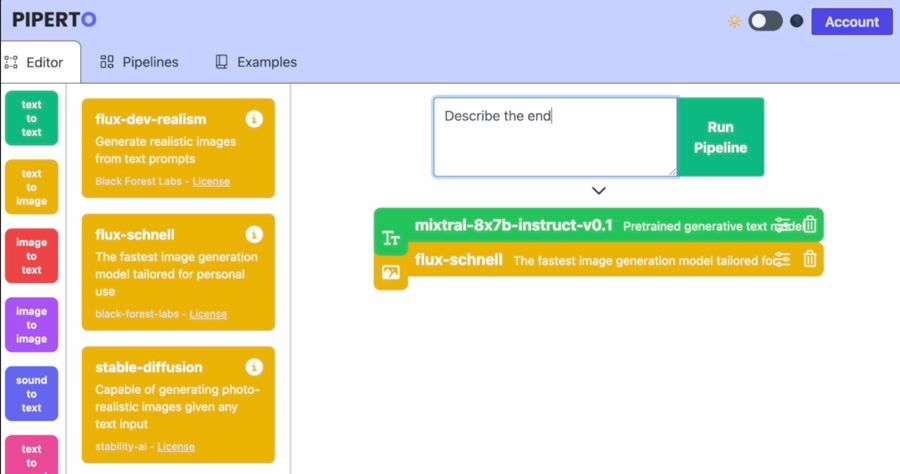Delete the mixtral-8x7b-instruct-v0.1 block
The width and height of the screenshot is (900, 474).
pyautogui.click(x=809, y=224)
